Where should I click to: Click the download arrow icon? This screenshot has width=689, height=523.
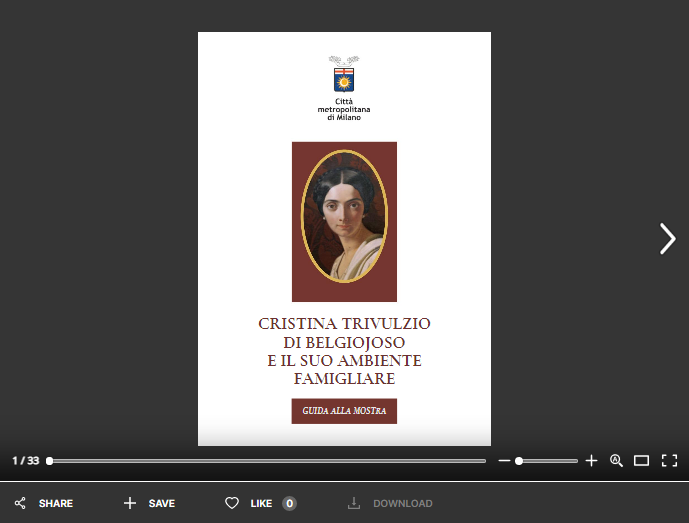coord(353,503)
